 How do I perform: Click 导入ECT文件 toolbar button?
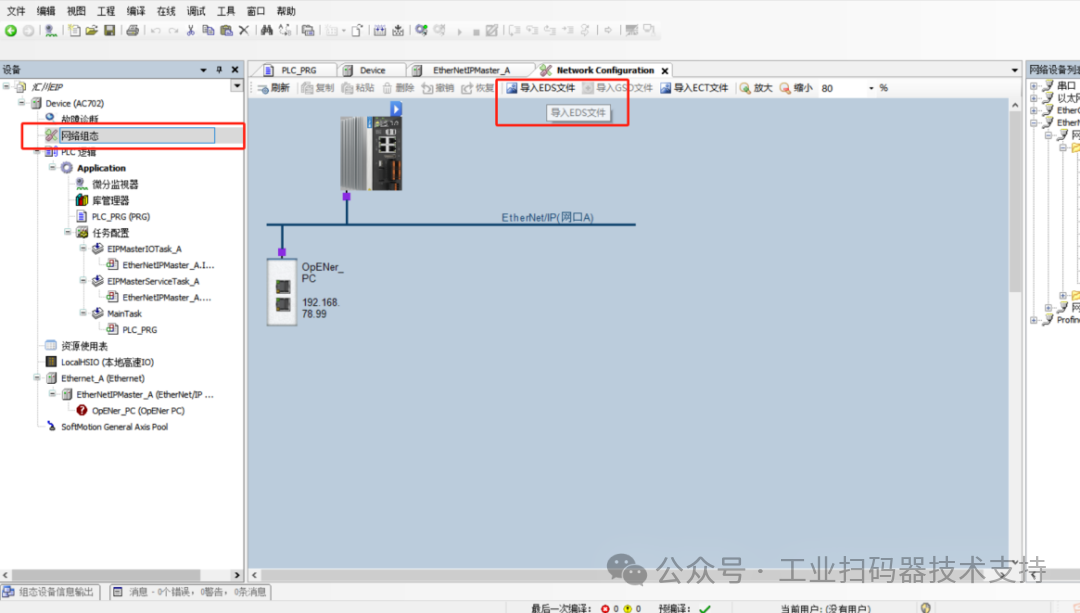tap(694, 88)
